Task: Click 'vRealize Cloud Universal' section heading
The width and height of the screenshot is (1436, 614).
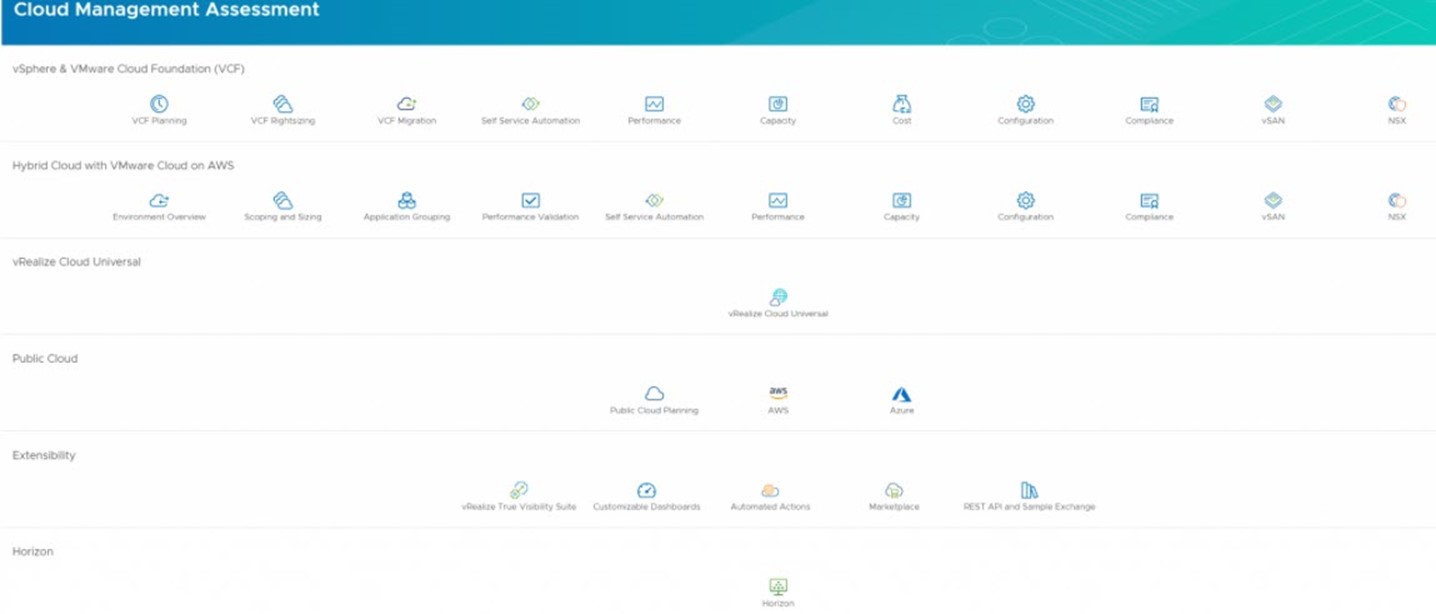Action: [x=76, y=262]
